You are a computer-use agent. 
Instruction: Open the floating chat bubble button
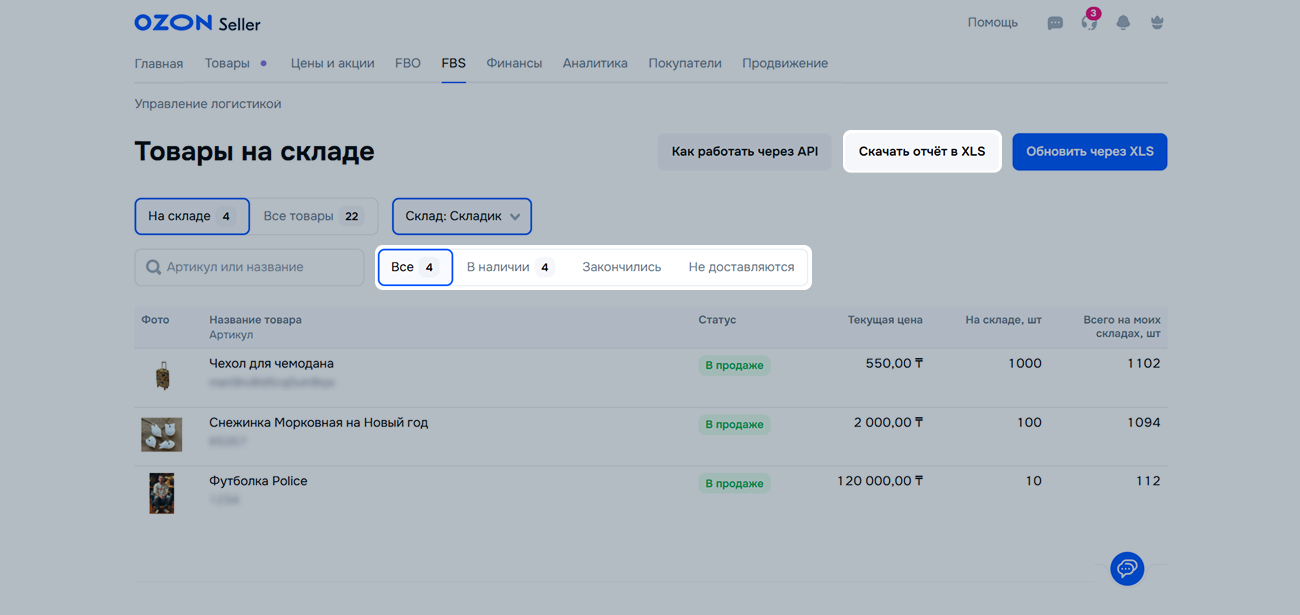(x=1127, y=569)
